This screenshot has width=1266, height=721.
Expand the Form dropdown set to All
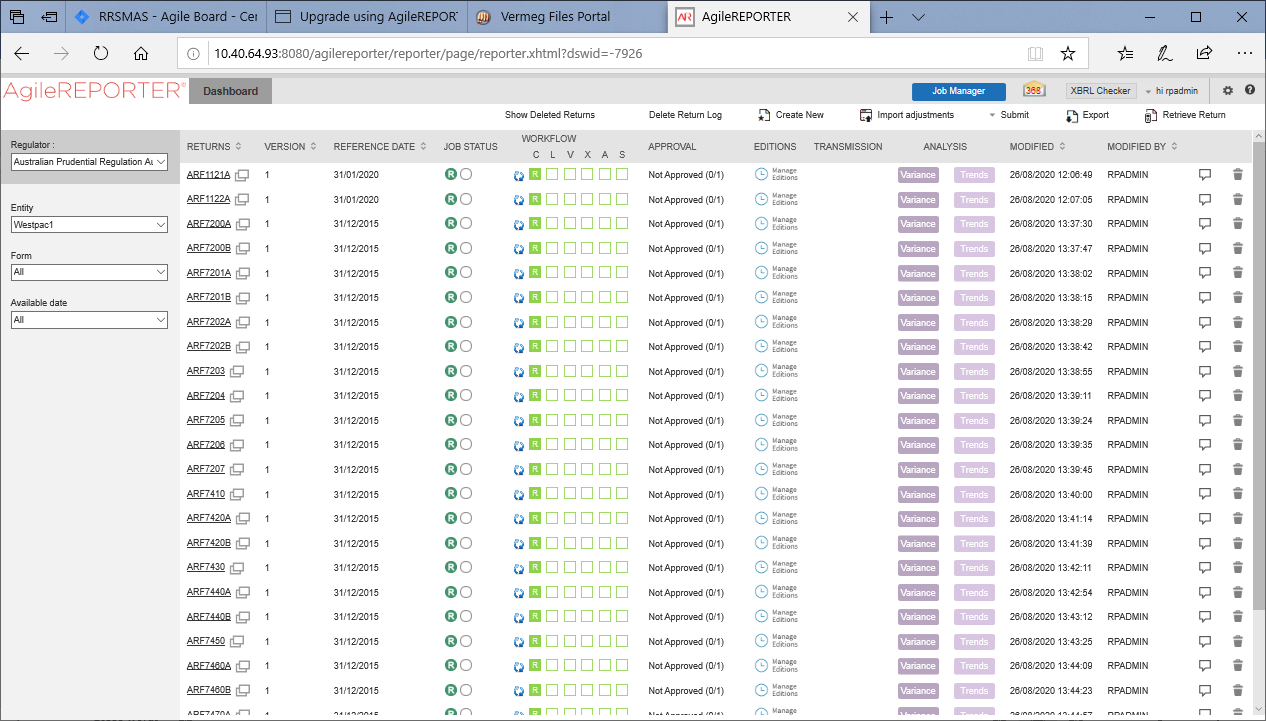point(89,272)
